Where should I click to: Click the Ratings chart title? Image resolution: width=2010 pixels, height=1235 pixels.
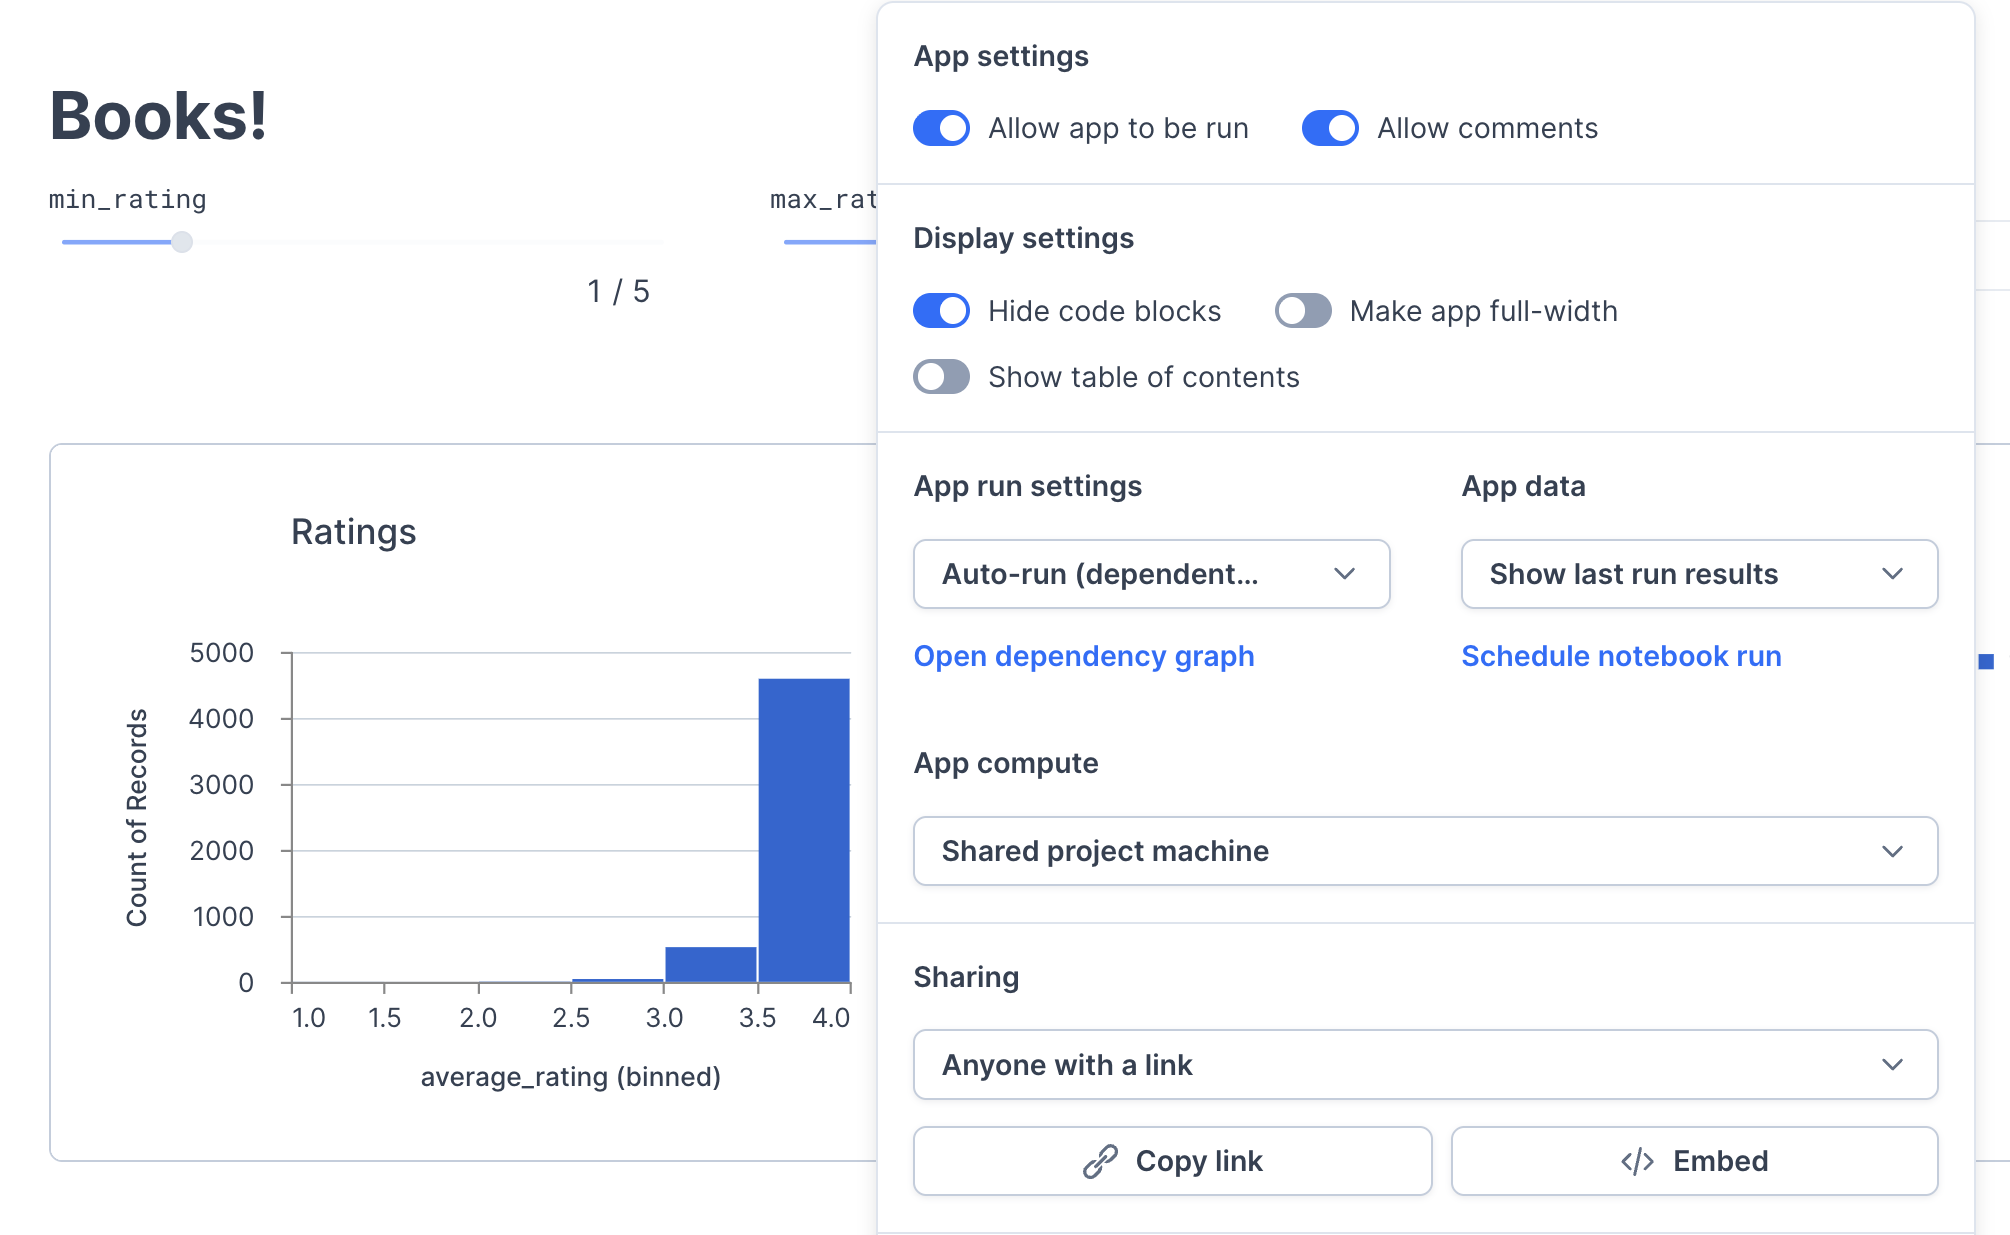[353, 532]
